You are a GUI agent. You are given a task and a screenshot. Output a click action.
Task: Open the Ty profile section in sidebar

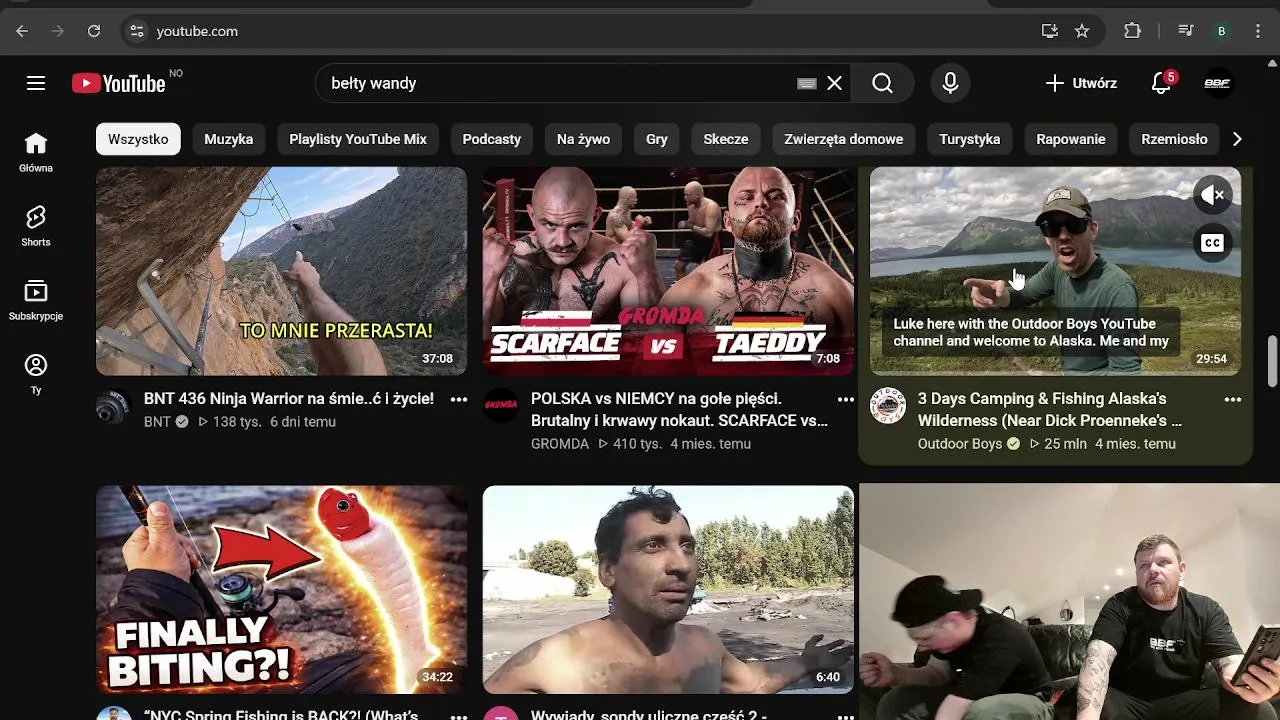pyautogui.click(x=36, y=374)
